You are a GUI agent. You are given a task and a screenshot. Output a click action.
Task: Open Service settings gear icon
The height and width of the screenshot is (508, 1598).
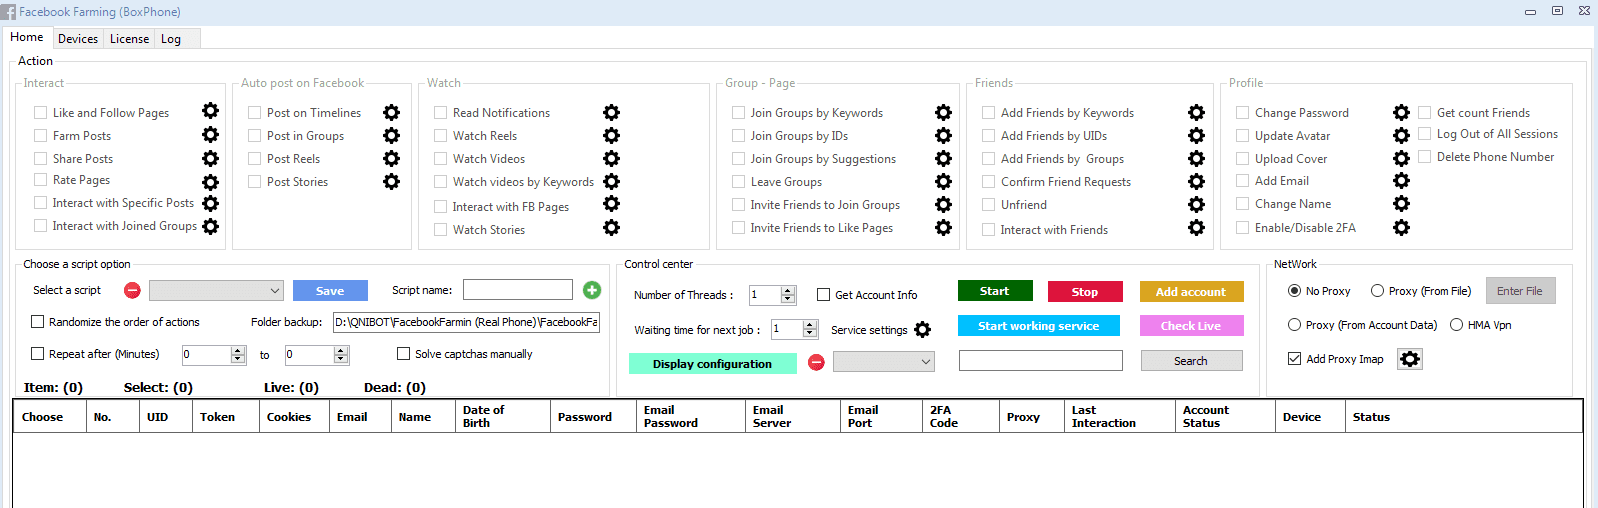click(922, 329)
